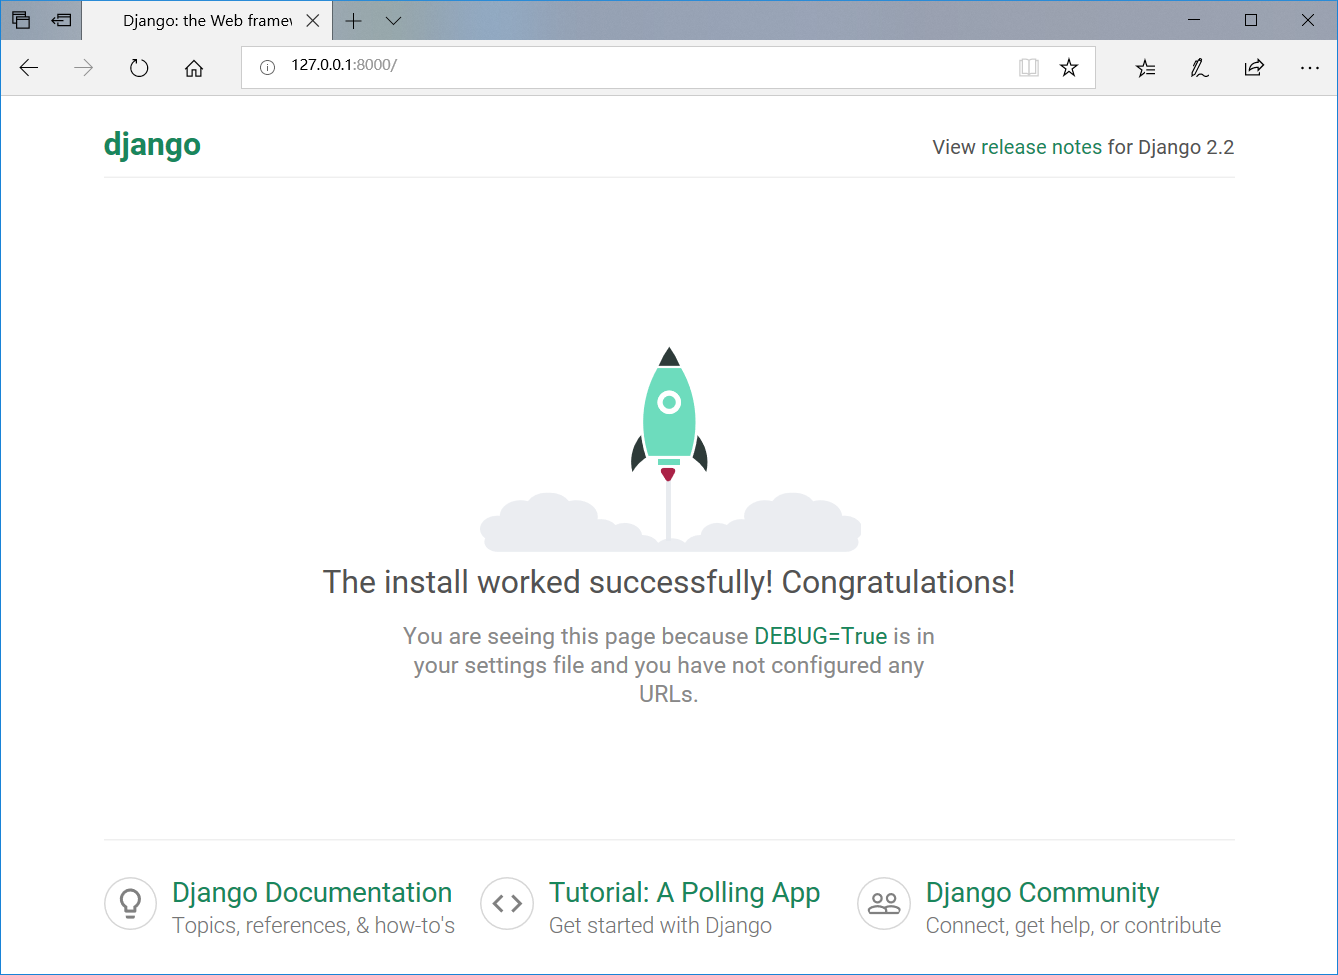Open site information icon in address bar
Viewport: 1338px width, 975px height.
click(267, 68)
